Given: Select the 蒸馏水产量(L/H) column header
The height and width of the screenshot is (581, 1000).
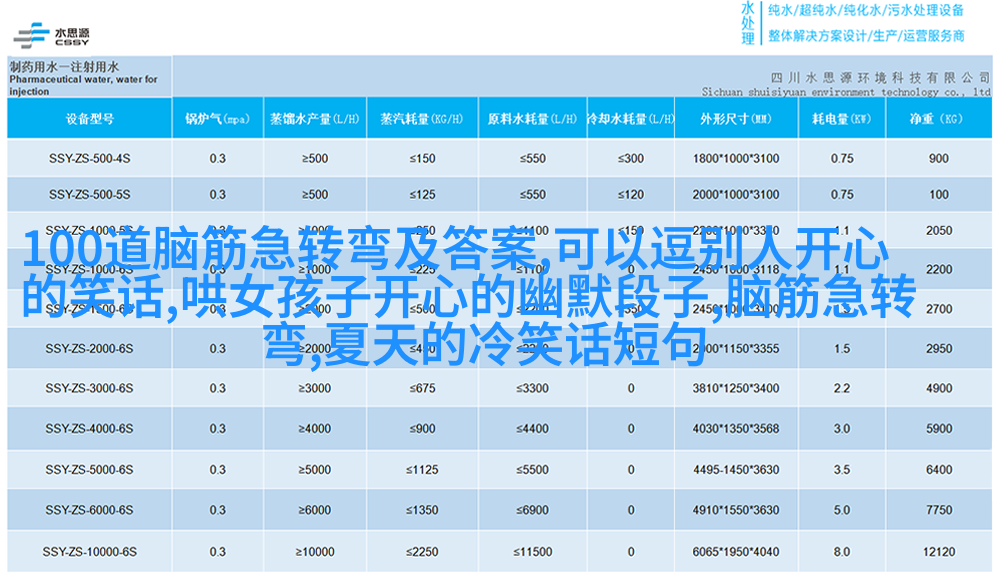Looking at the screenshot, I should [x=314, y=118].
